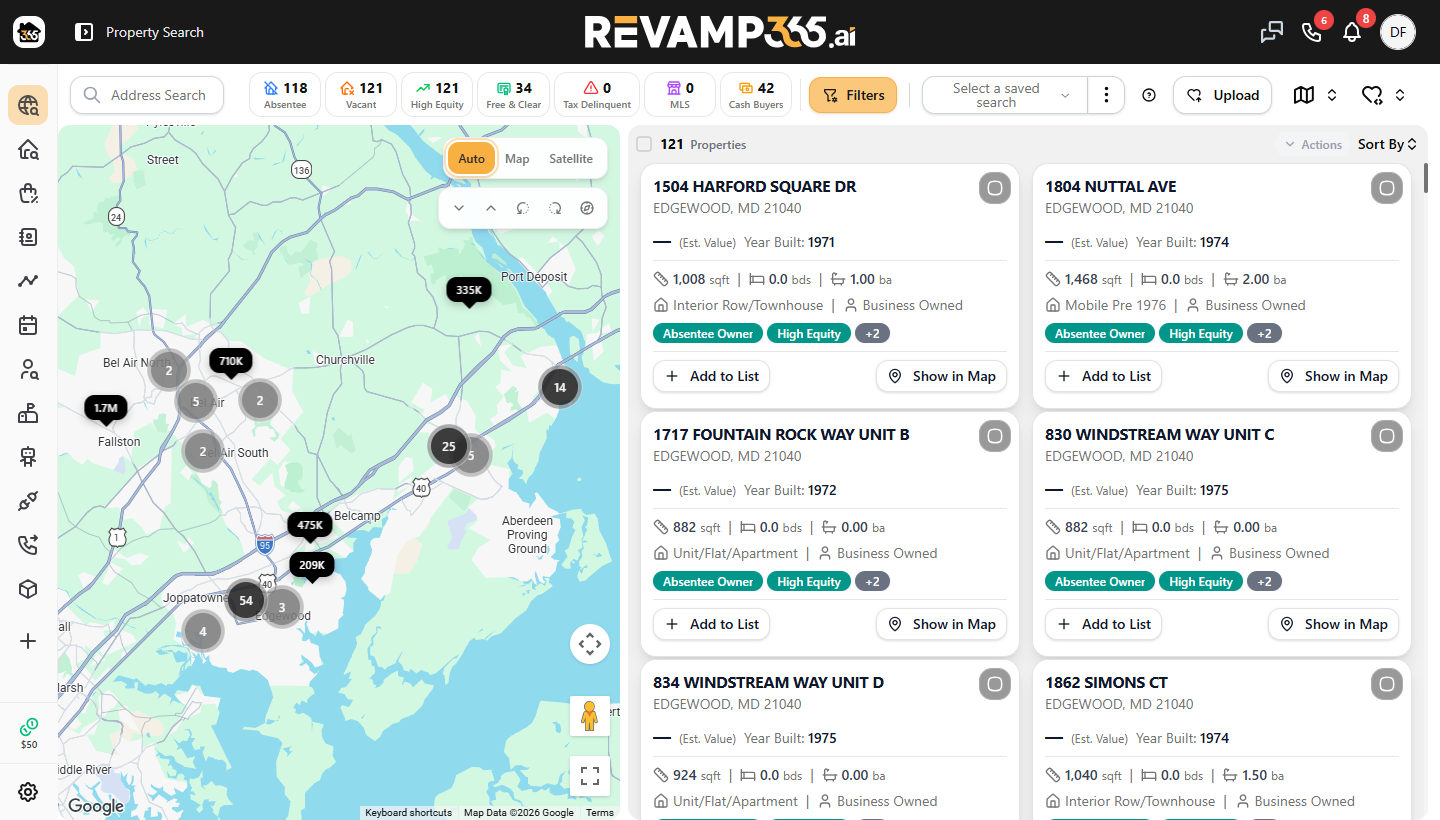
Task: Select the 1504 Harford Square Dr card checkbox
Action: click(x=994, y=188)
